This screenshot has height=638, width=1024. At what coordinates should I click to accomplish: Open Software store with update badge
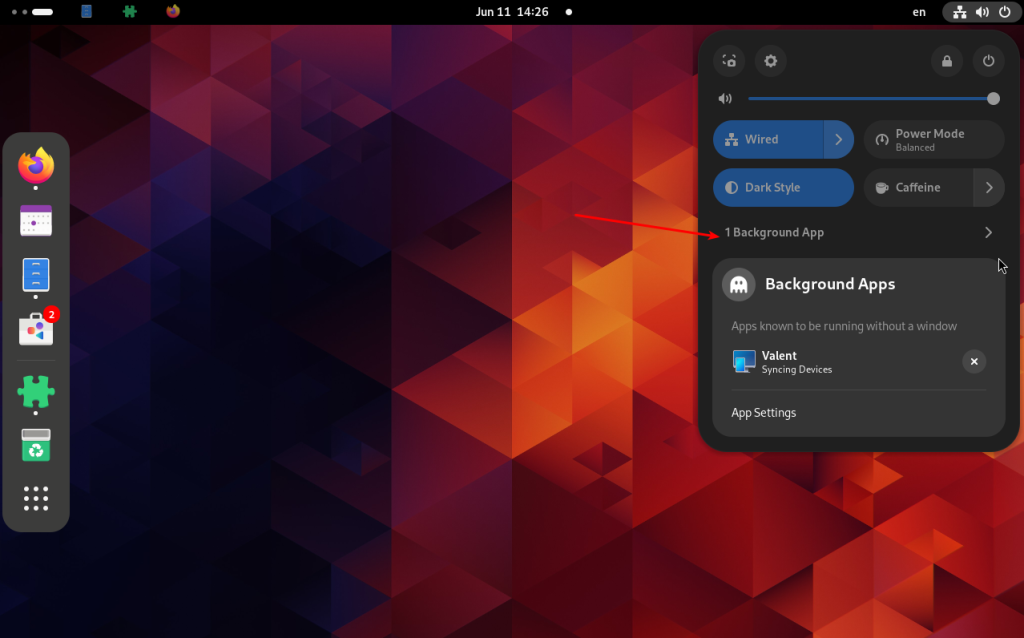pos(37,328)
